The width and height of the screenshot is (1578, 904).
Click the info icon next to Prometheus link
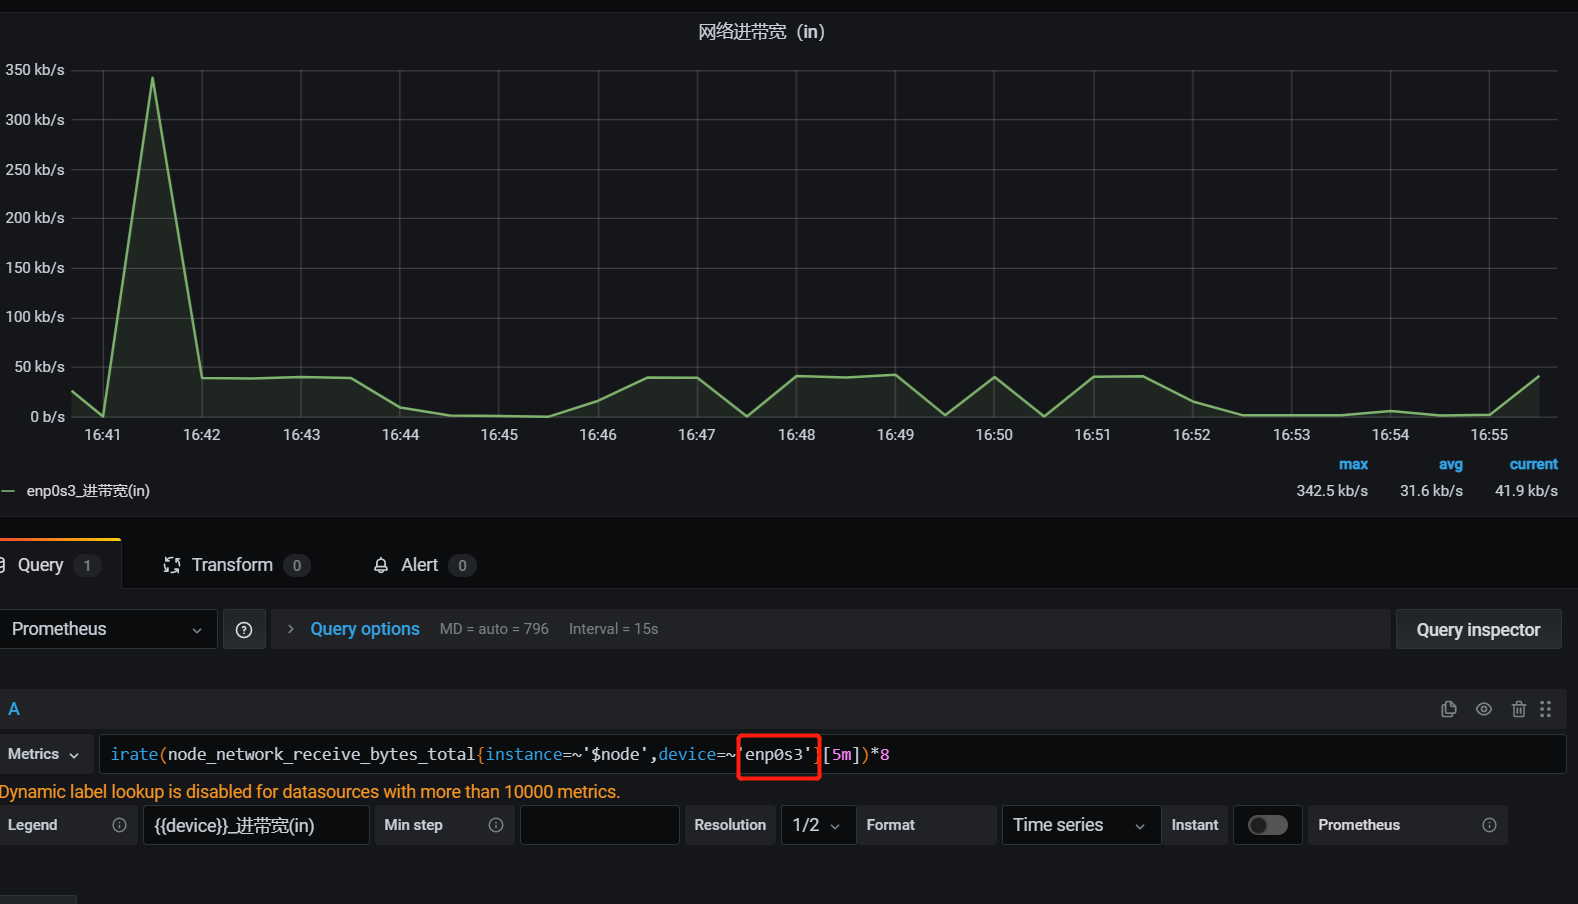(1489, 825)
